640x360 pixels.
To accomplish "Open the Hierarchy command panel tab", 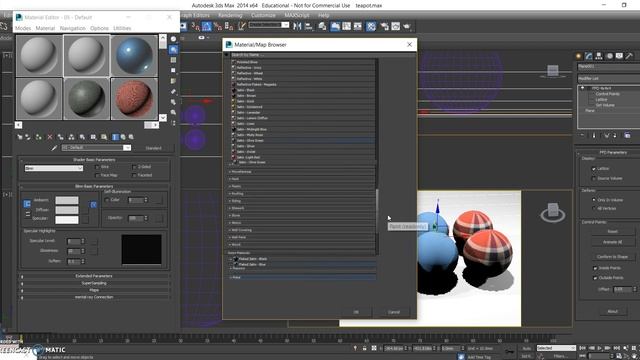I will pos(599,56).
